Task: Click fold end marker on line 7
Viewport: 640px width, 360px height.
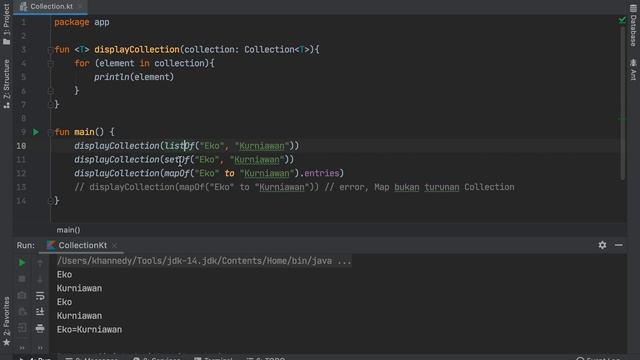Action: pos(50,105)
